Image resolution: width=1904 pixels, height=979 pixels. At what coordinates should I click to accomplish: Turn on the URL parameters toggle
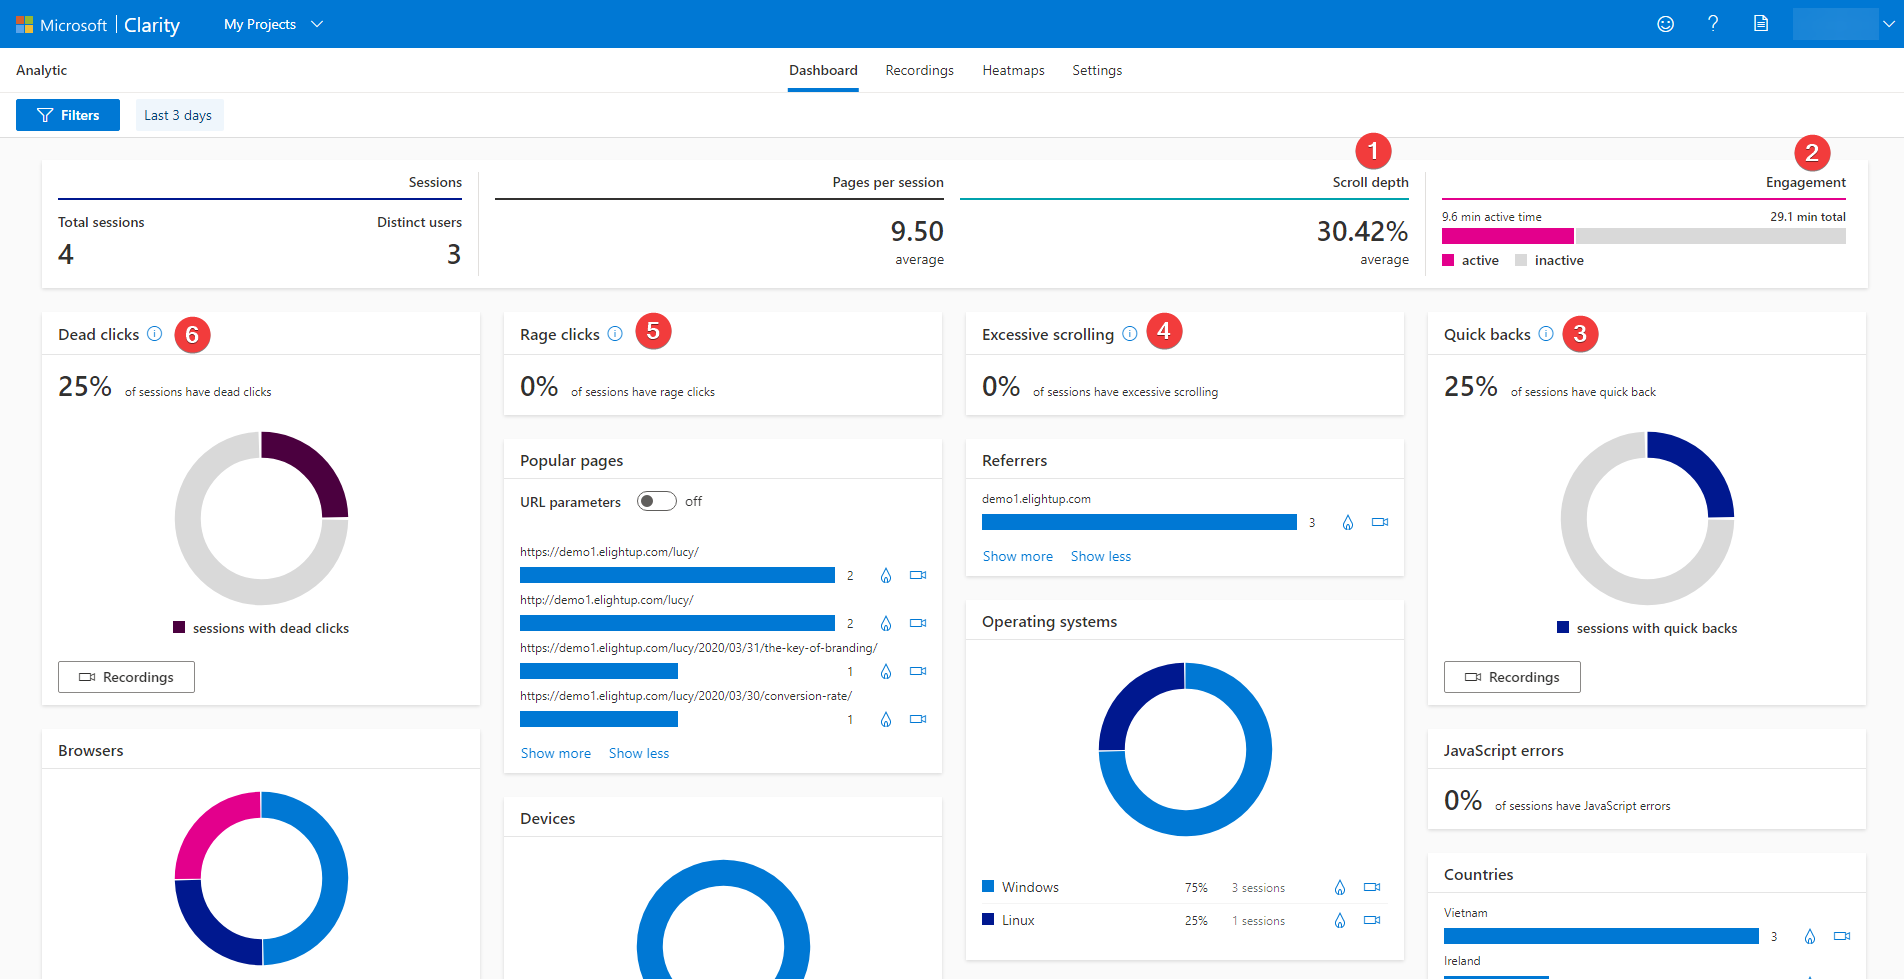pos(657,501)
